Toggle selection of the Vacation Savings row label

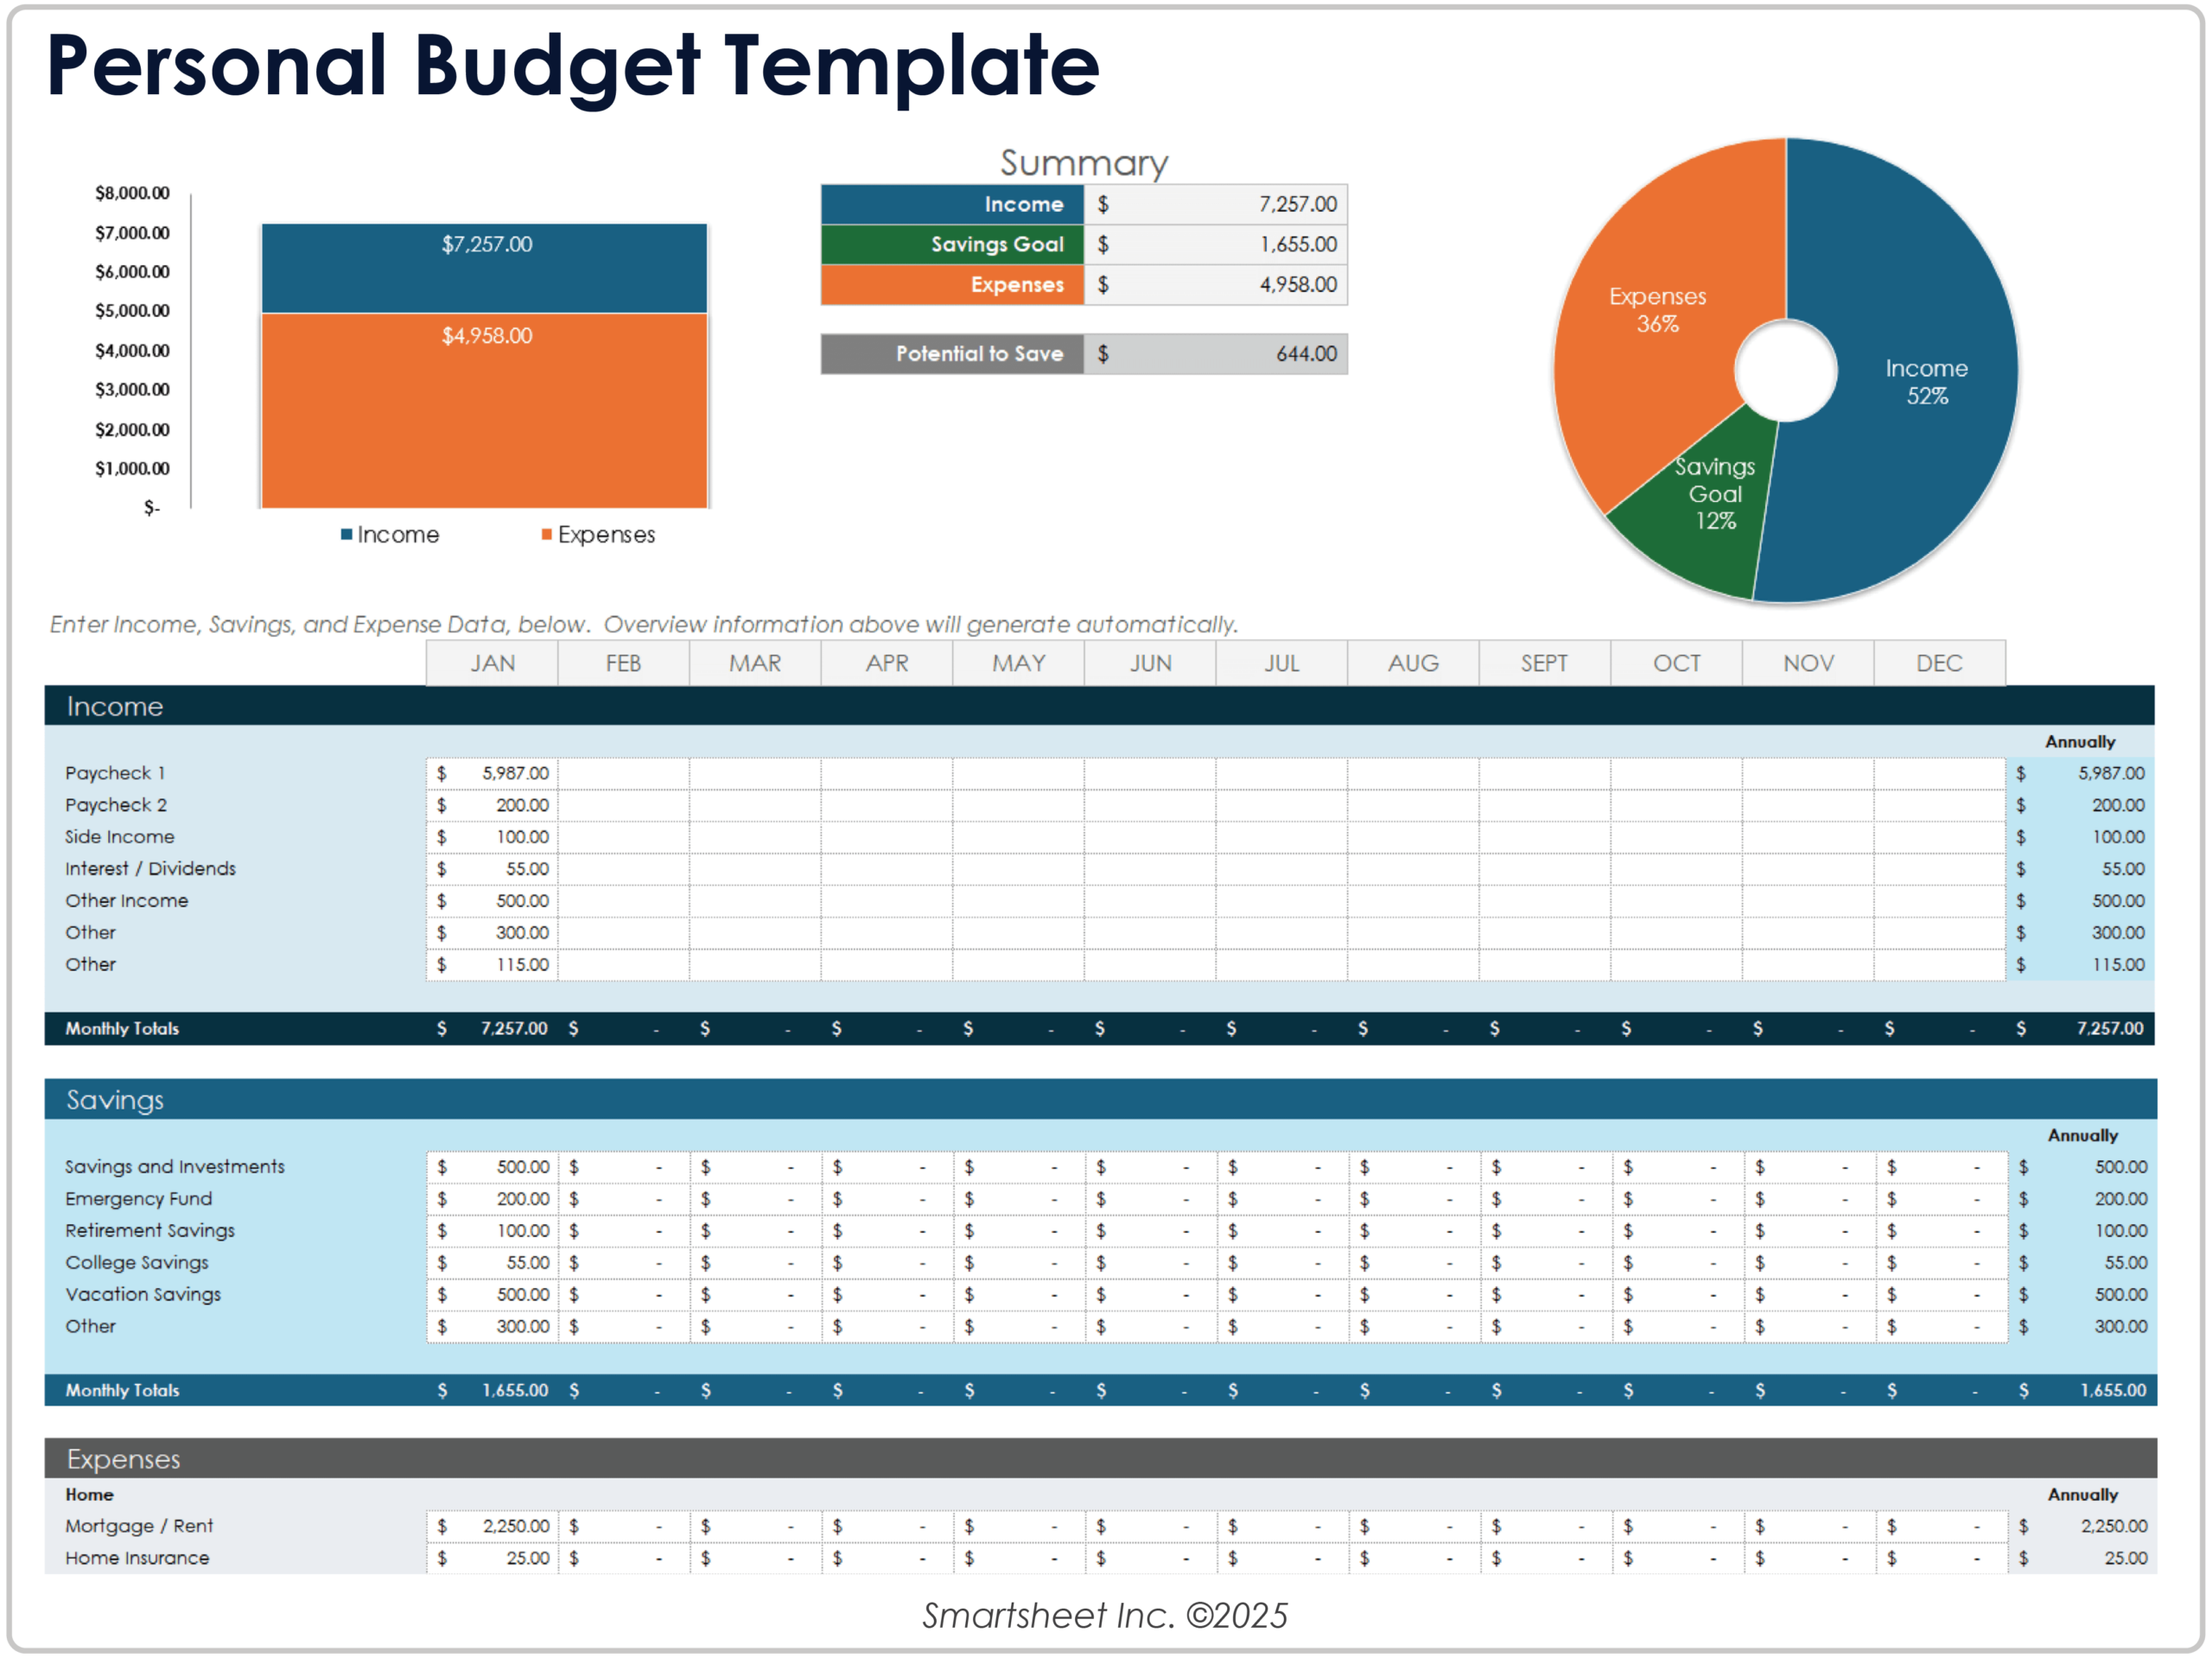point(143,1293)
